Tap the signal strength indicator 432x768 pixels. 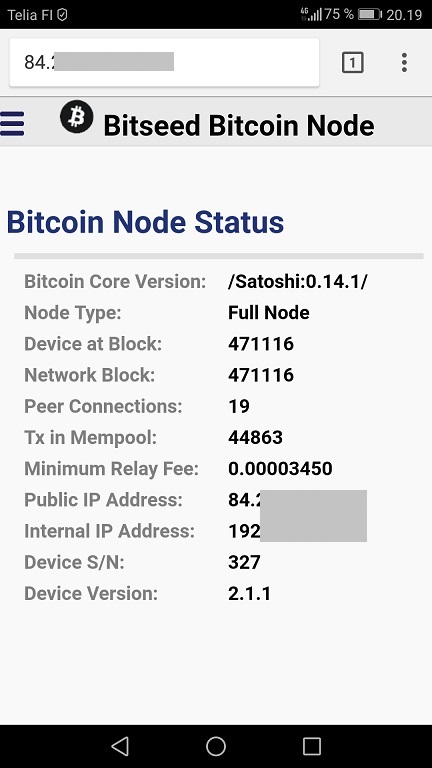coord(312,14)
